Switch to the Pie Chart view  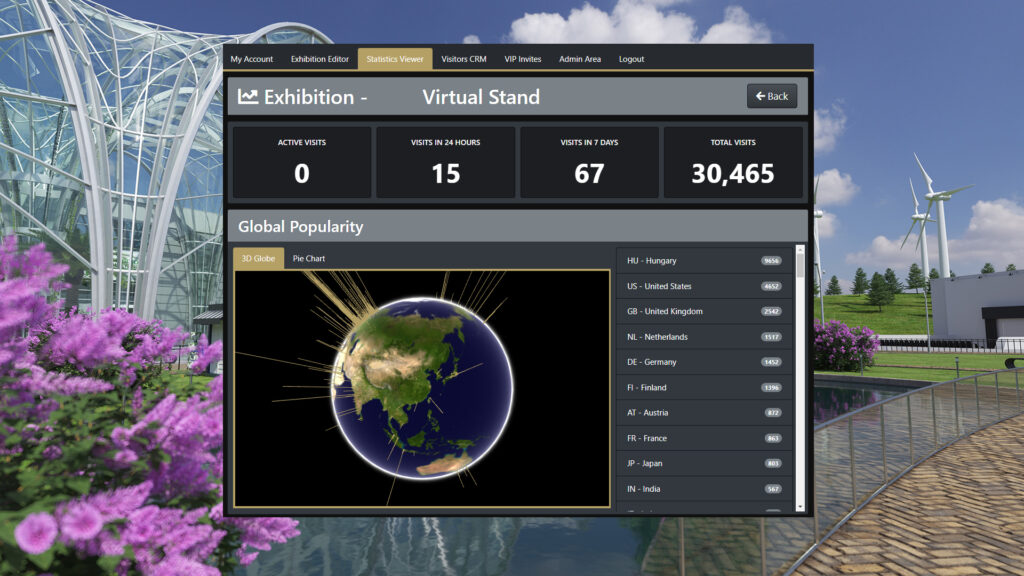coord(308,259)
